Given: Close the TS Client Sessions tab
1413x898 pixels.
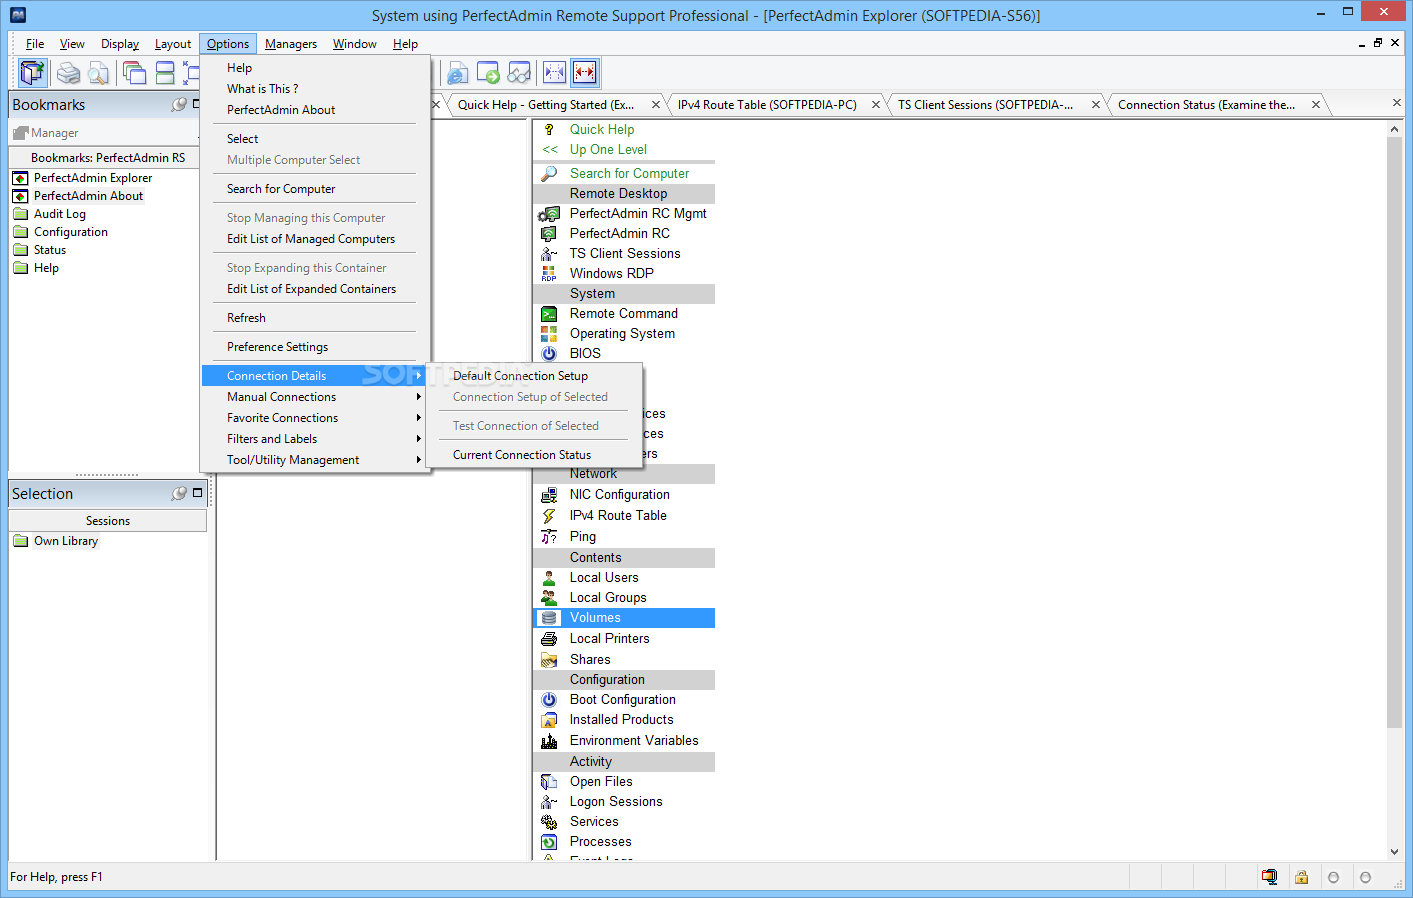Looking at the screenshot, I should point(1096,105).
